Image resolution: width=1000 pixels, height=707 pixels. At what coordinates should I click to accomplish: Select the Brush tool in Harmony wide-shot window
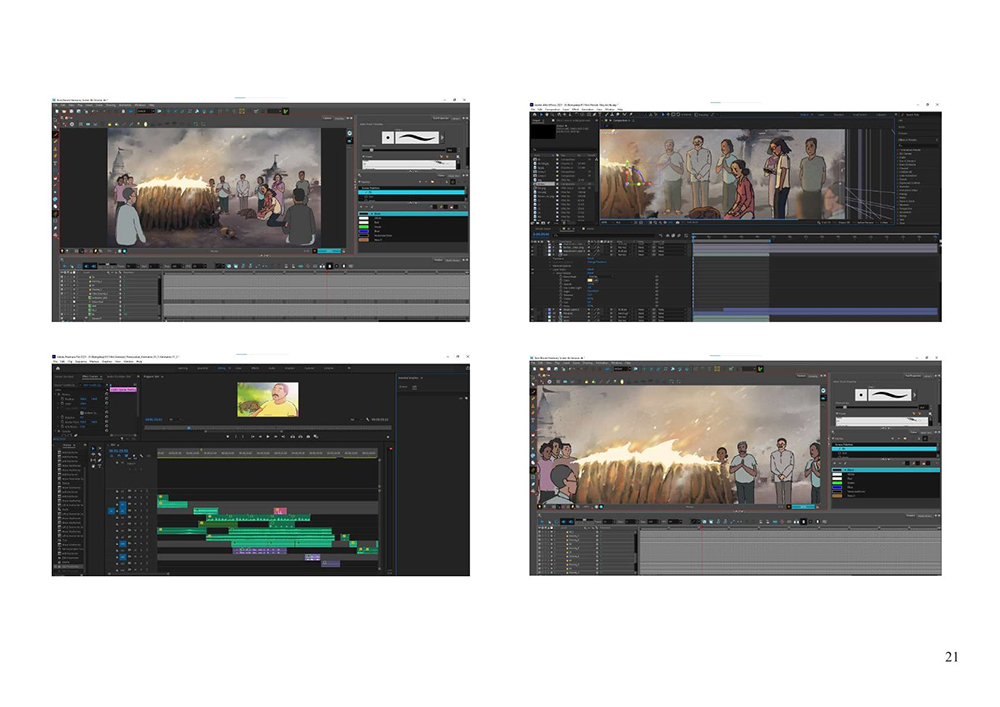[55, 135]
